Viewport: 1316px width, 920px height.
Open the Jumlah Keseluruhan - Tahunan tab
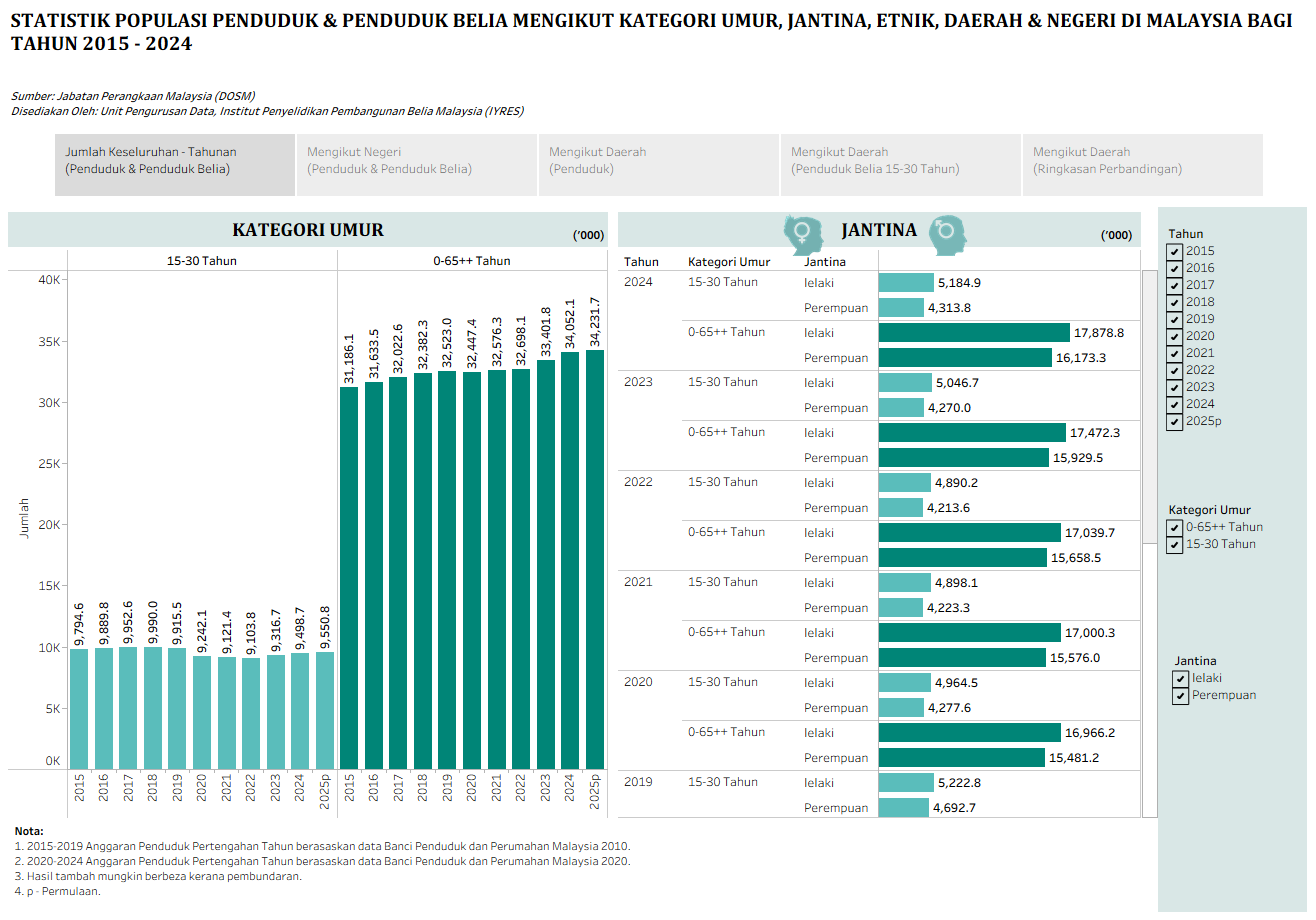[x=175, y=165]
